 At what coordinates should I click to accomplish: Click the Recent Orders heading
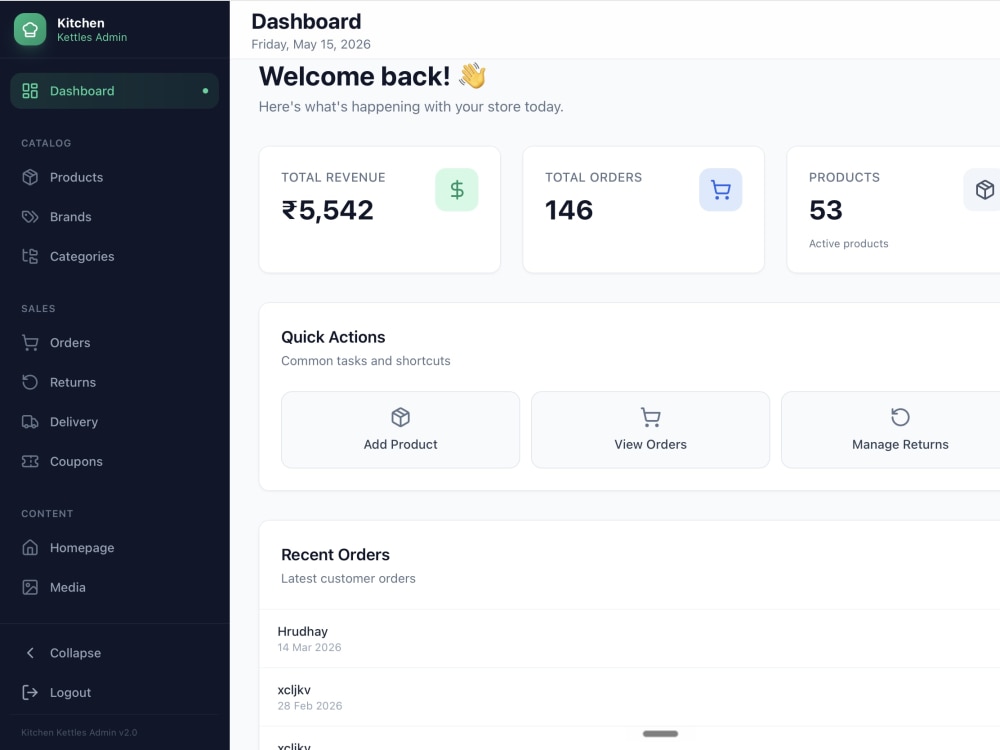pyautogui.click(x=335, y=555)
